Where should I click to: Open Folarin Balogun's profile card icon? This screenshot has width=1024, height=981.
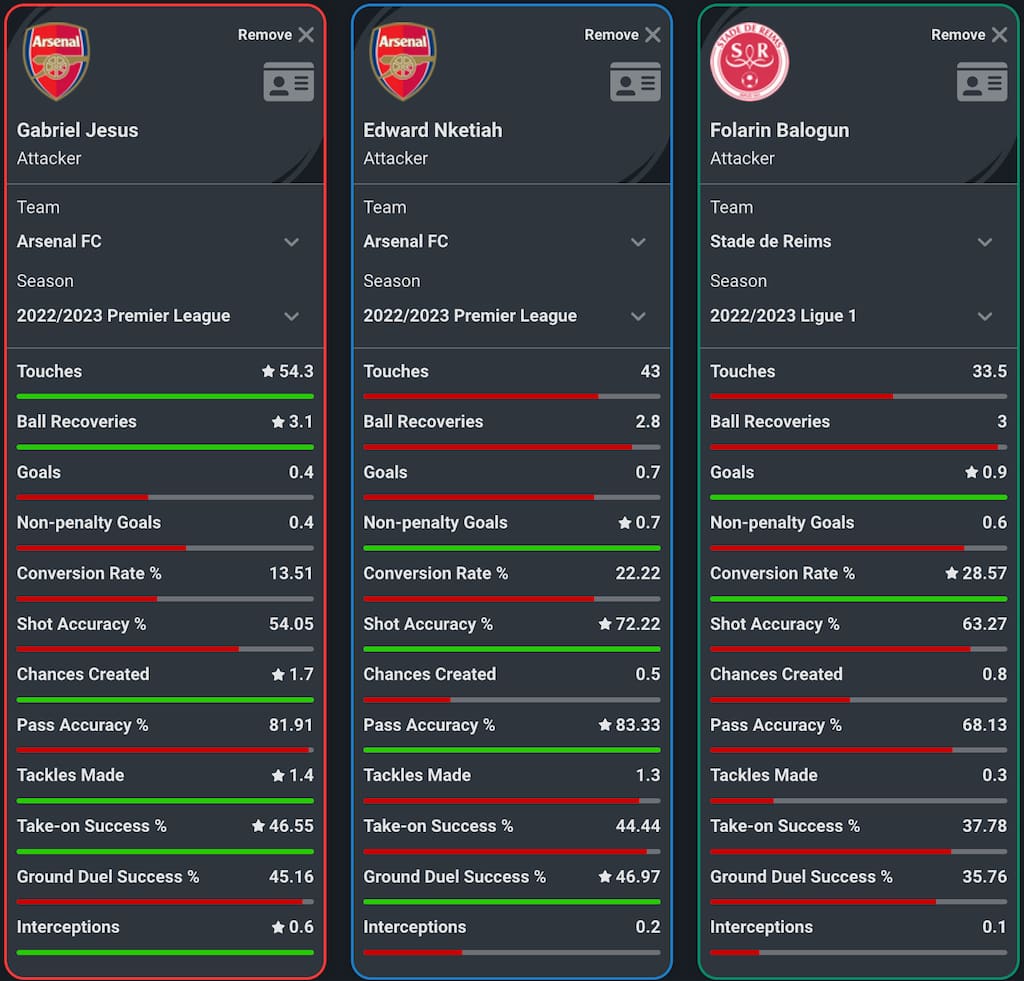[x=982, y=82]
